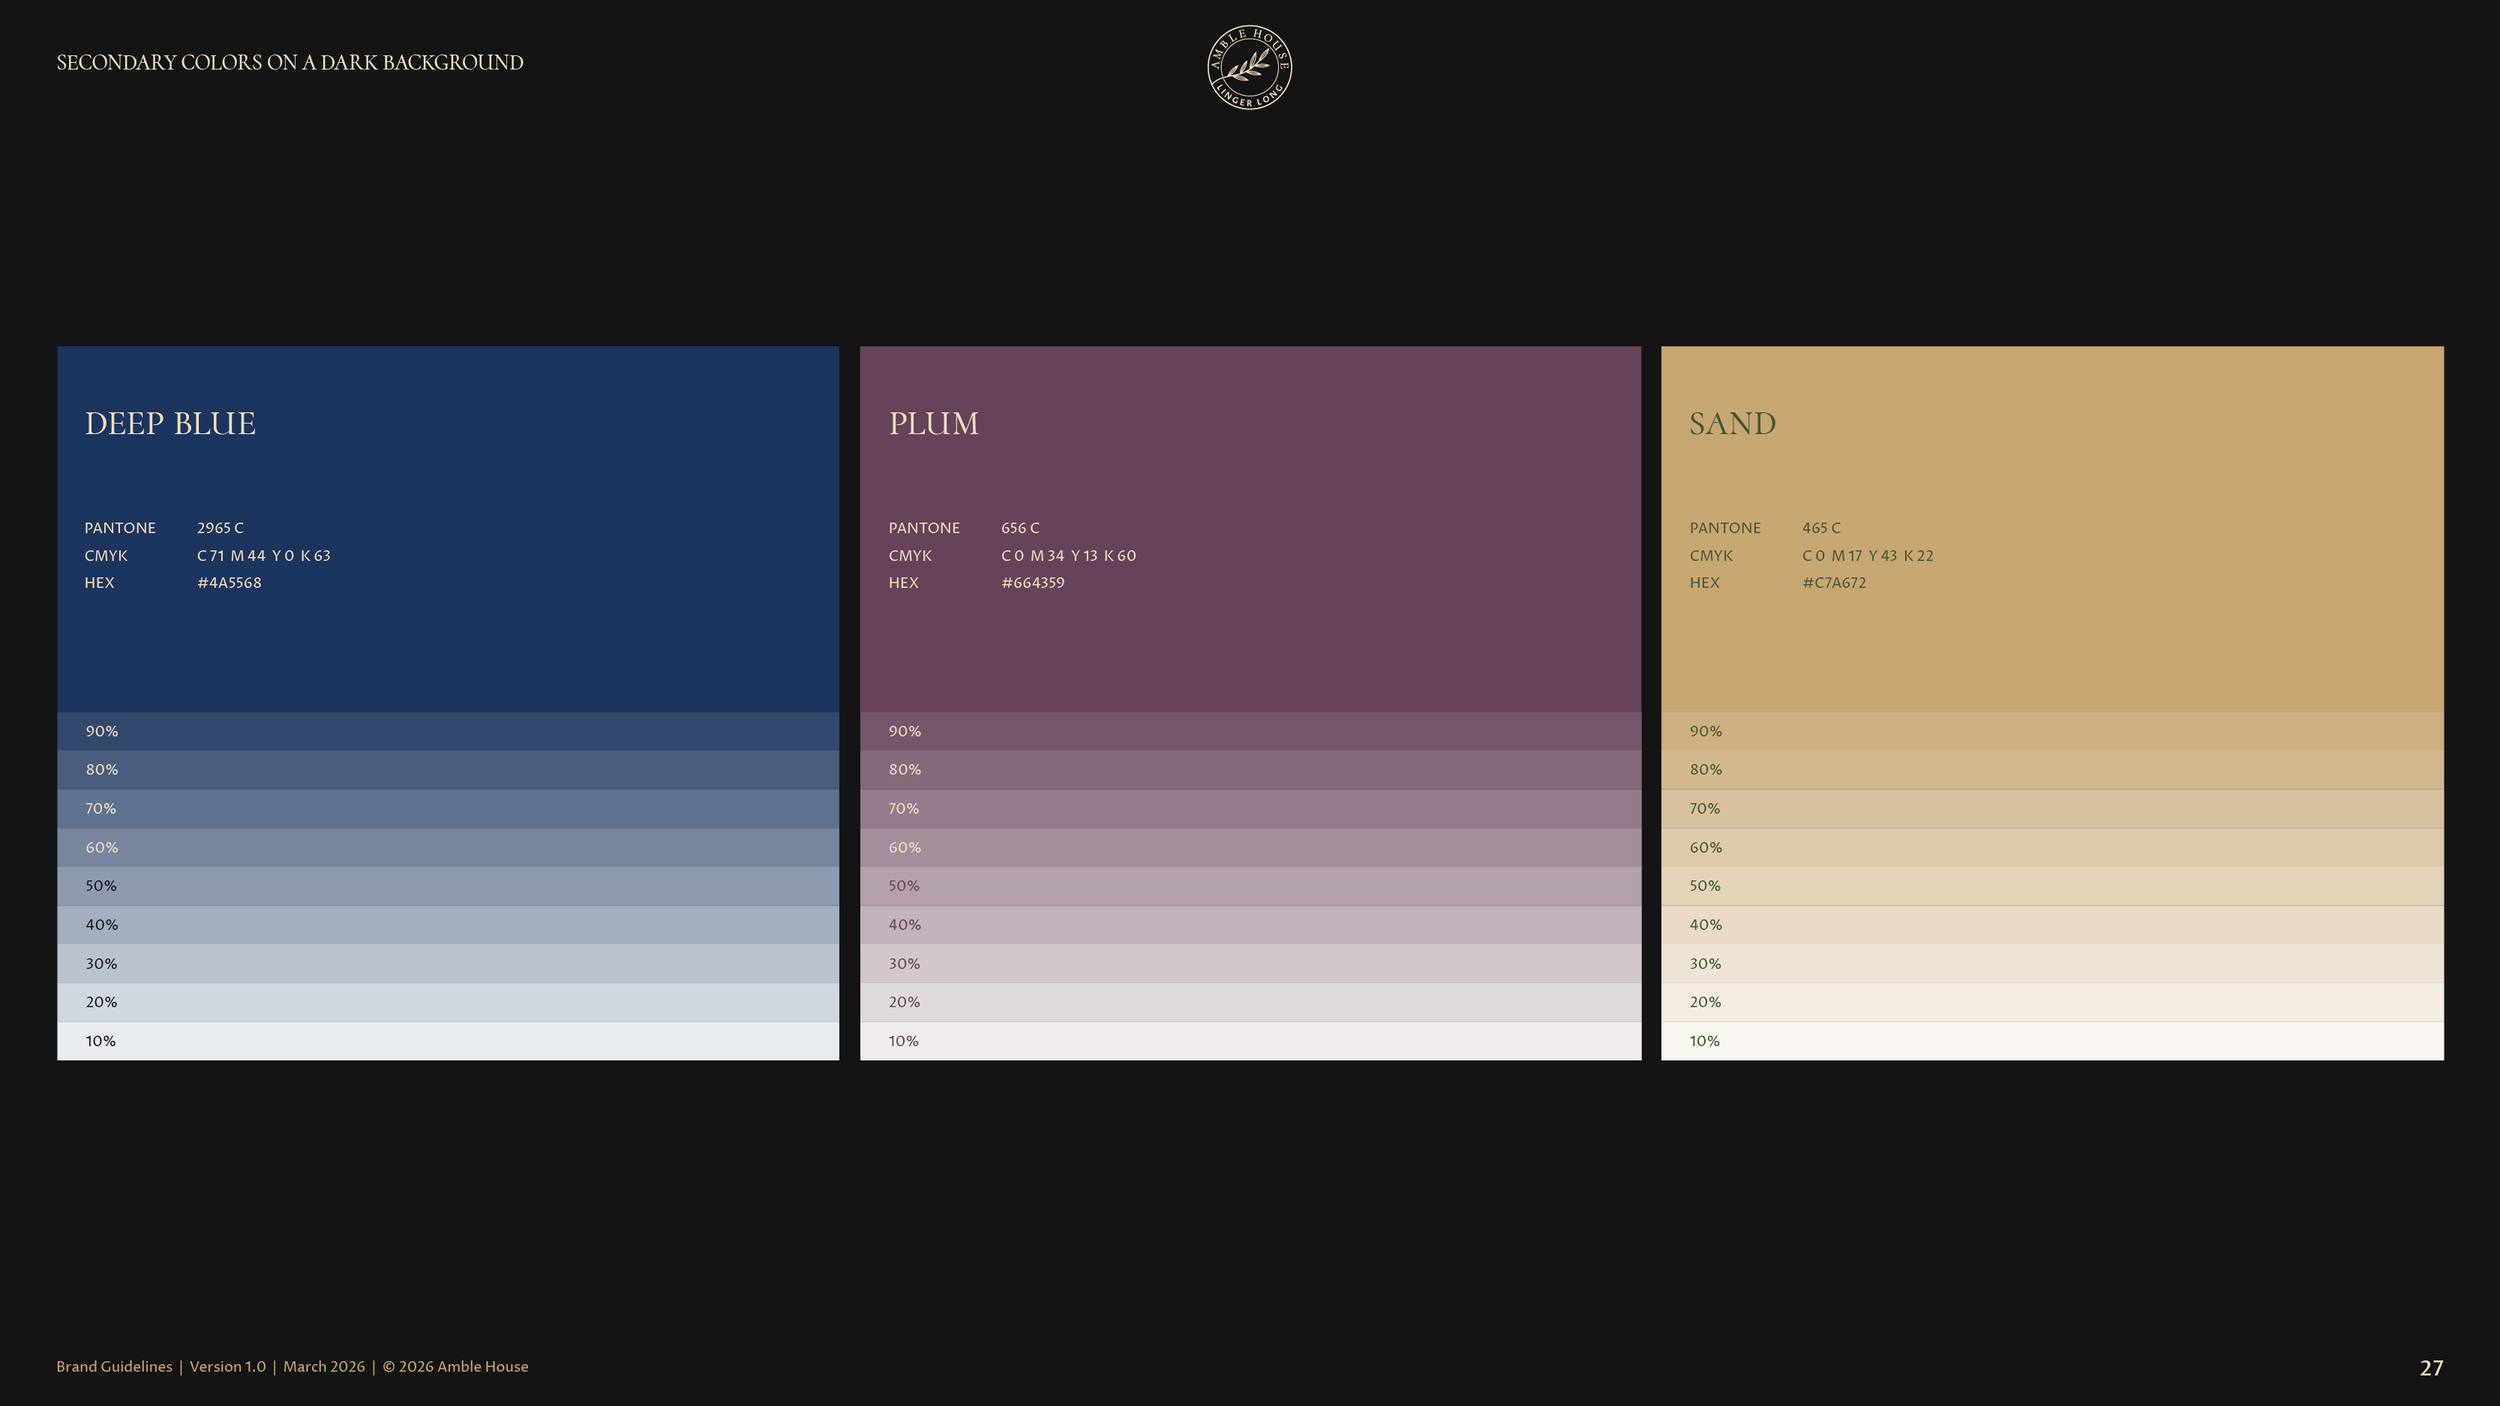Click the 'Brand Guidelines' footer text

(114, 1367)
